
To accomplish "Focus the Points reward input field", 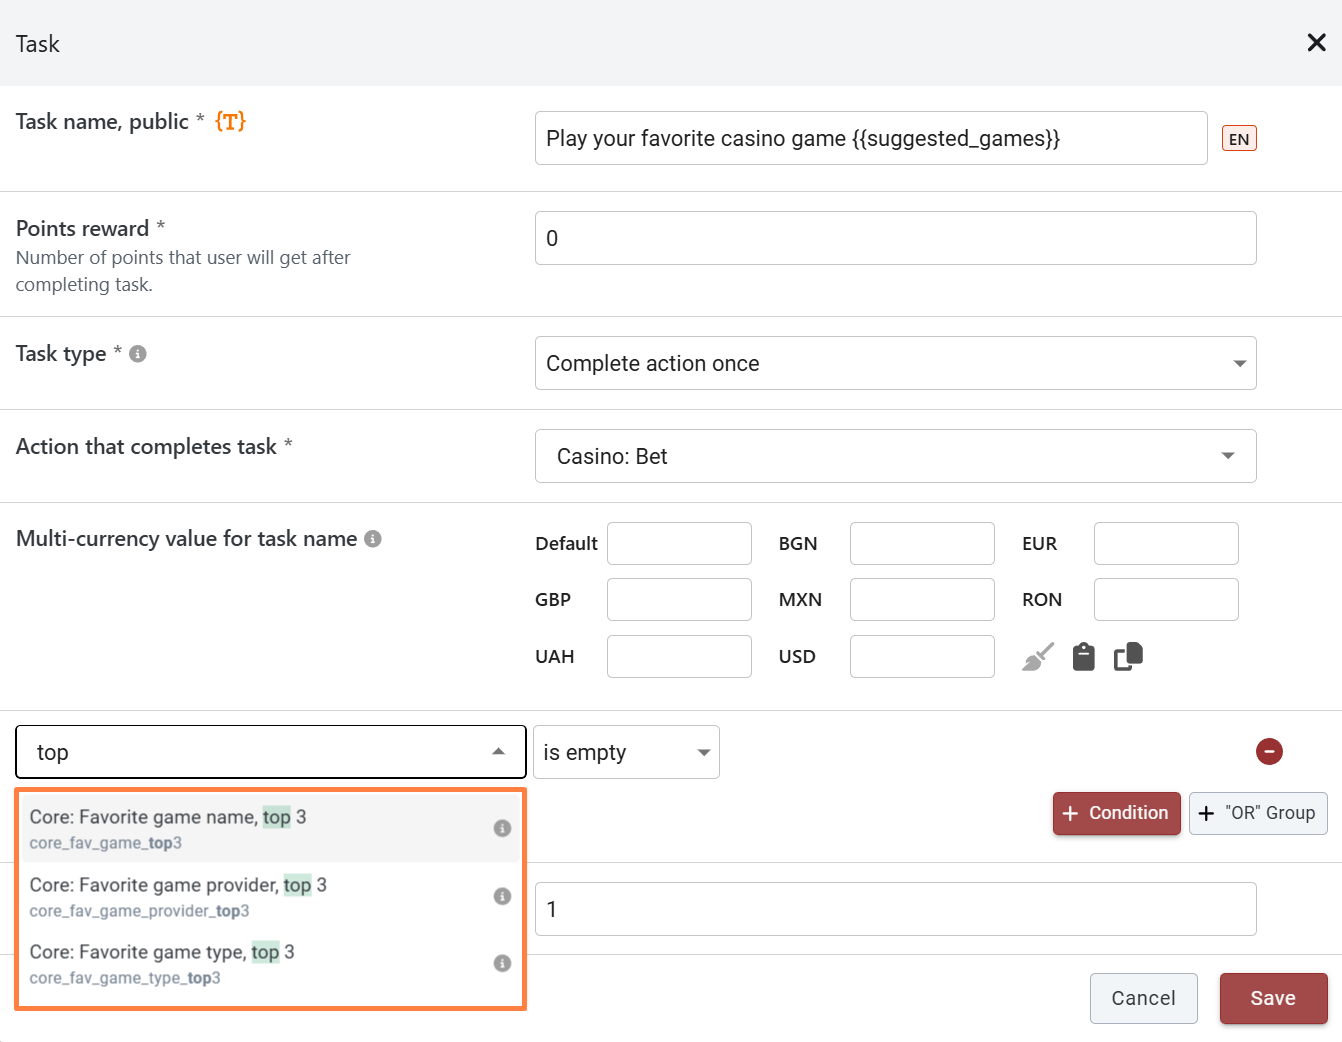I will [x=896, y=238].
